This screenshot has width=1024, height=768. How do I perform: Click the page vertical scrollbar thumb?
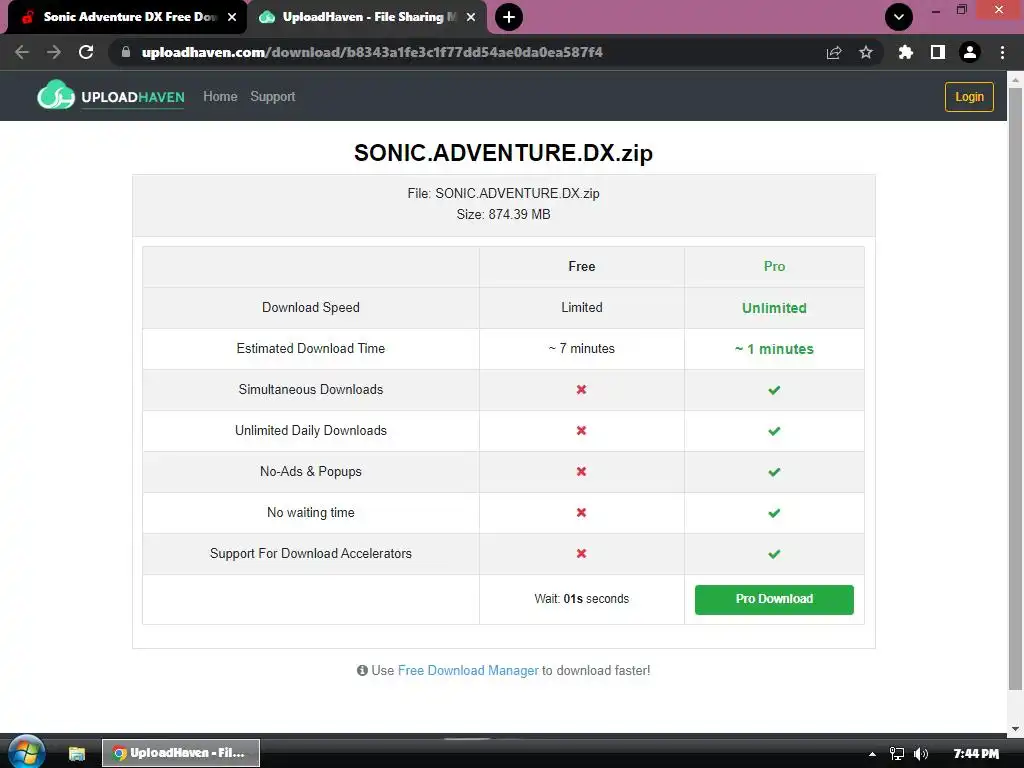pos(1015,389)
